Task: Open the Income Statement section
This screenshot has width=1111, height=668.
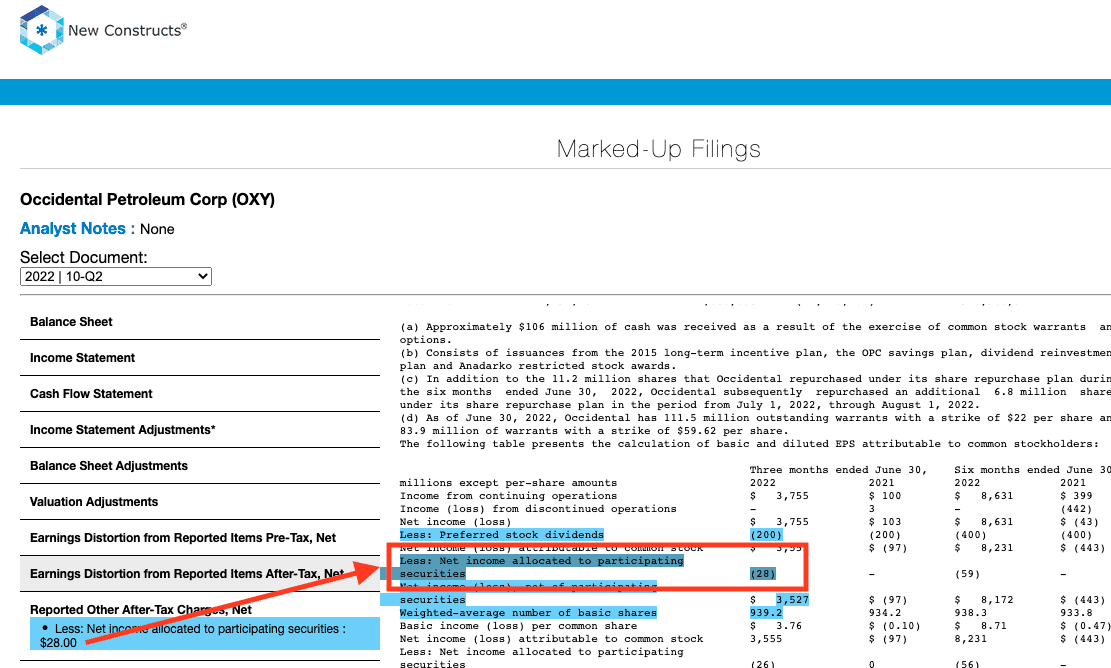Action: [x=82, y=358]
